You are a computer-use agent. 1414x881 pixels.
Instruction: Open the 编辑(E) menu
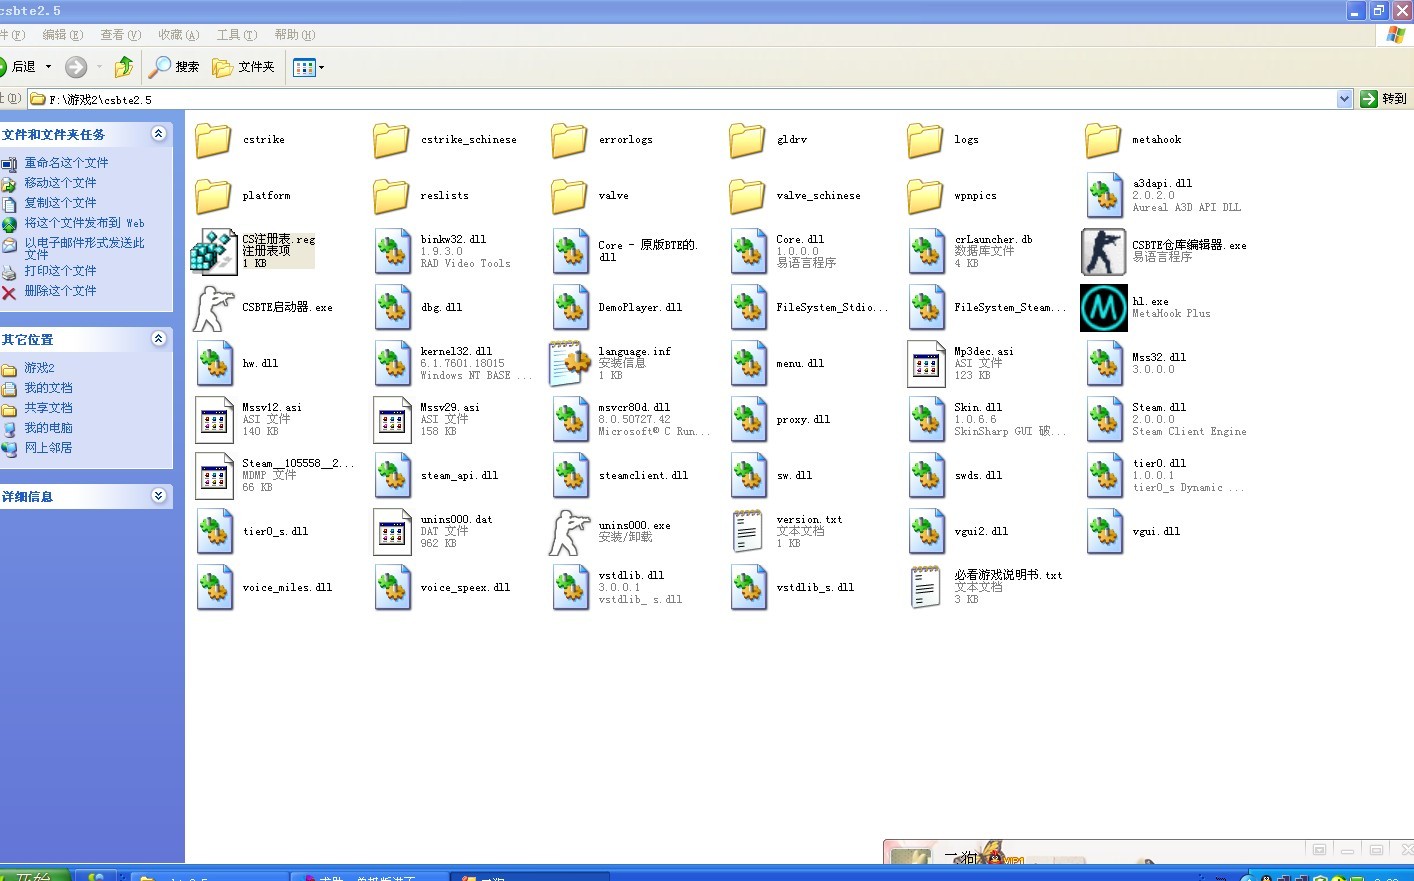click(x=63, y=35)
